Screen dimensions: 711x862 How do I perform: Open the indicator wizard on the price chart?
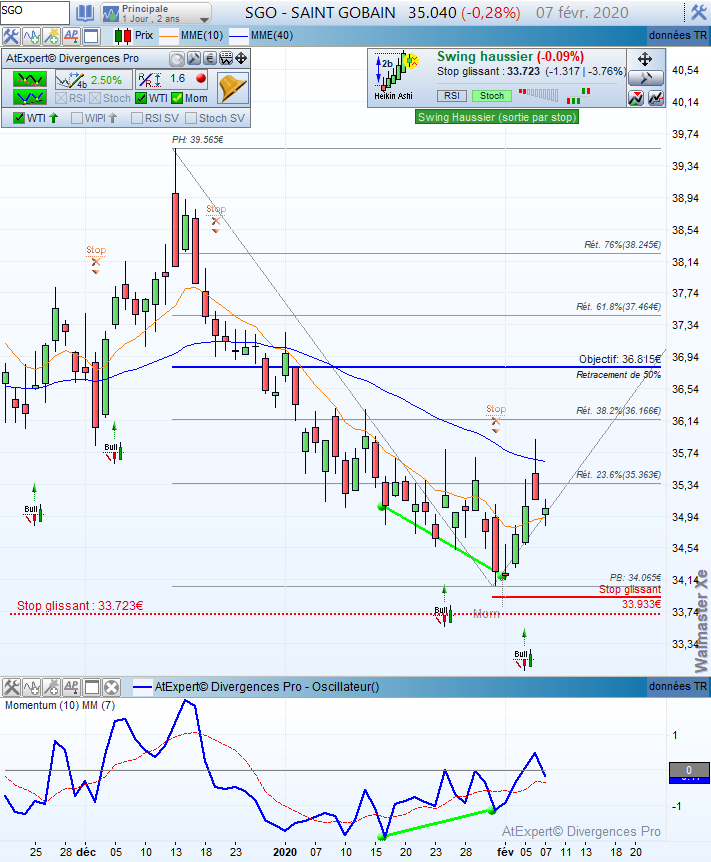pos(51,36)
